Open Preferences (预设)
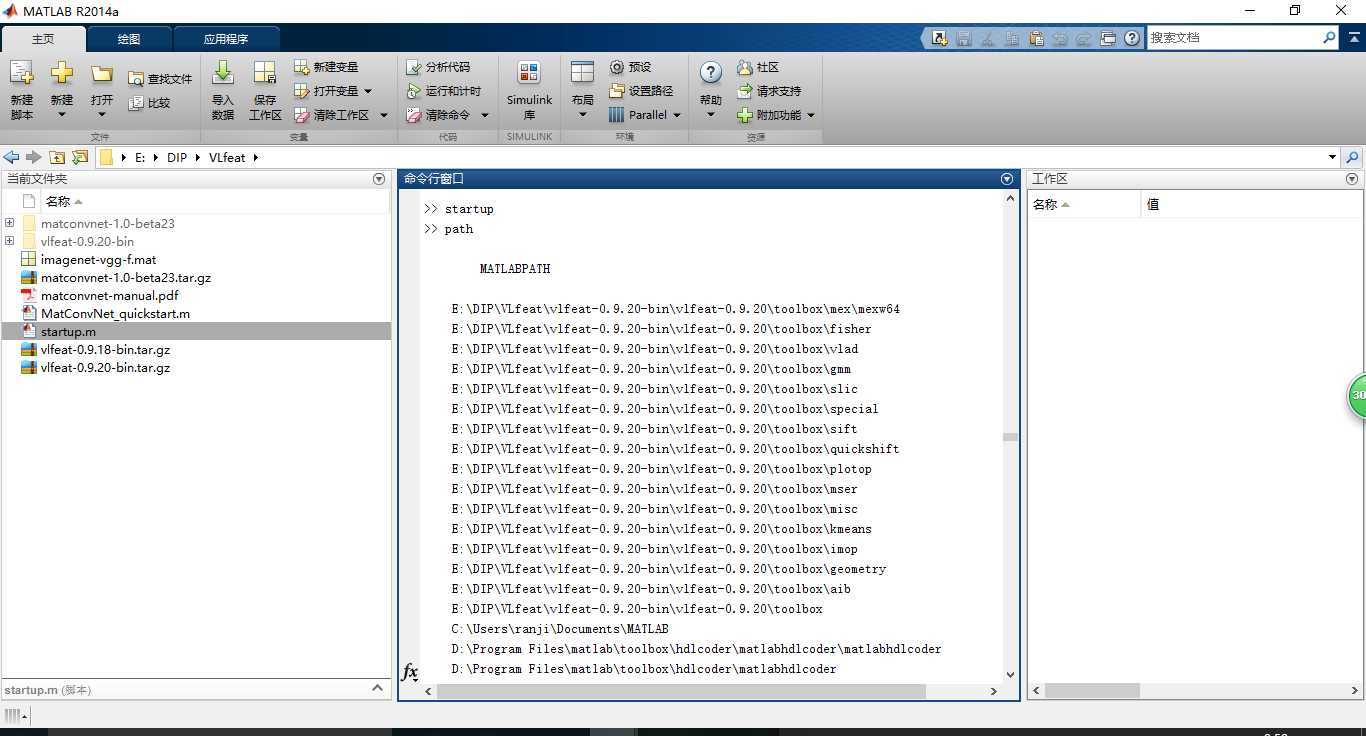 [x=630, y=67]
